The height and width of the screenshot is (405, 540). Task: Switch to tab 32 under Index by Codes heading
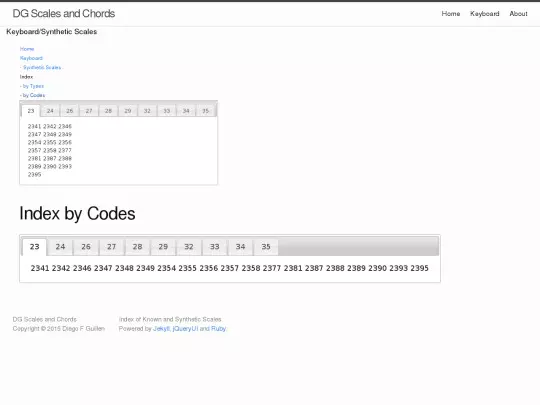click(x=189, y=247)
